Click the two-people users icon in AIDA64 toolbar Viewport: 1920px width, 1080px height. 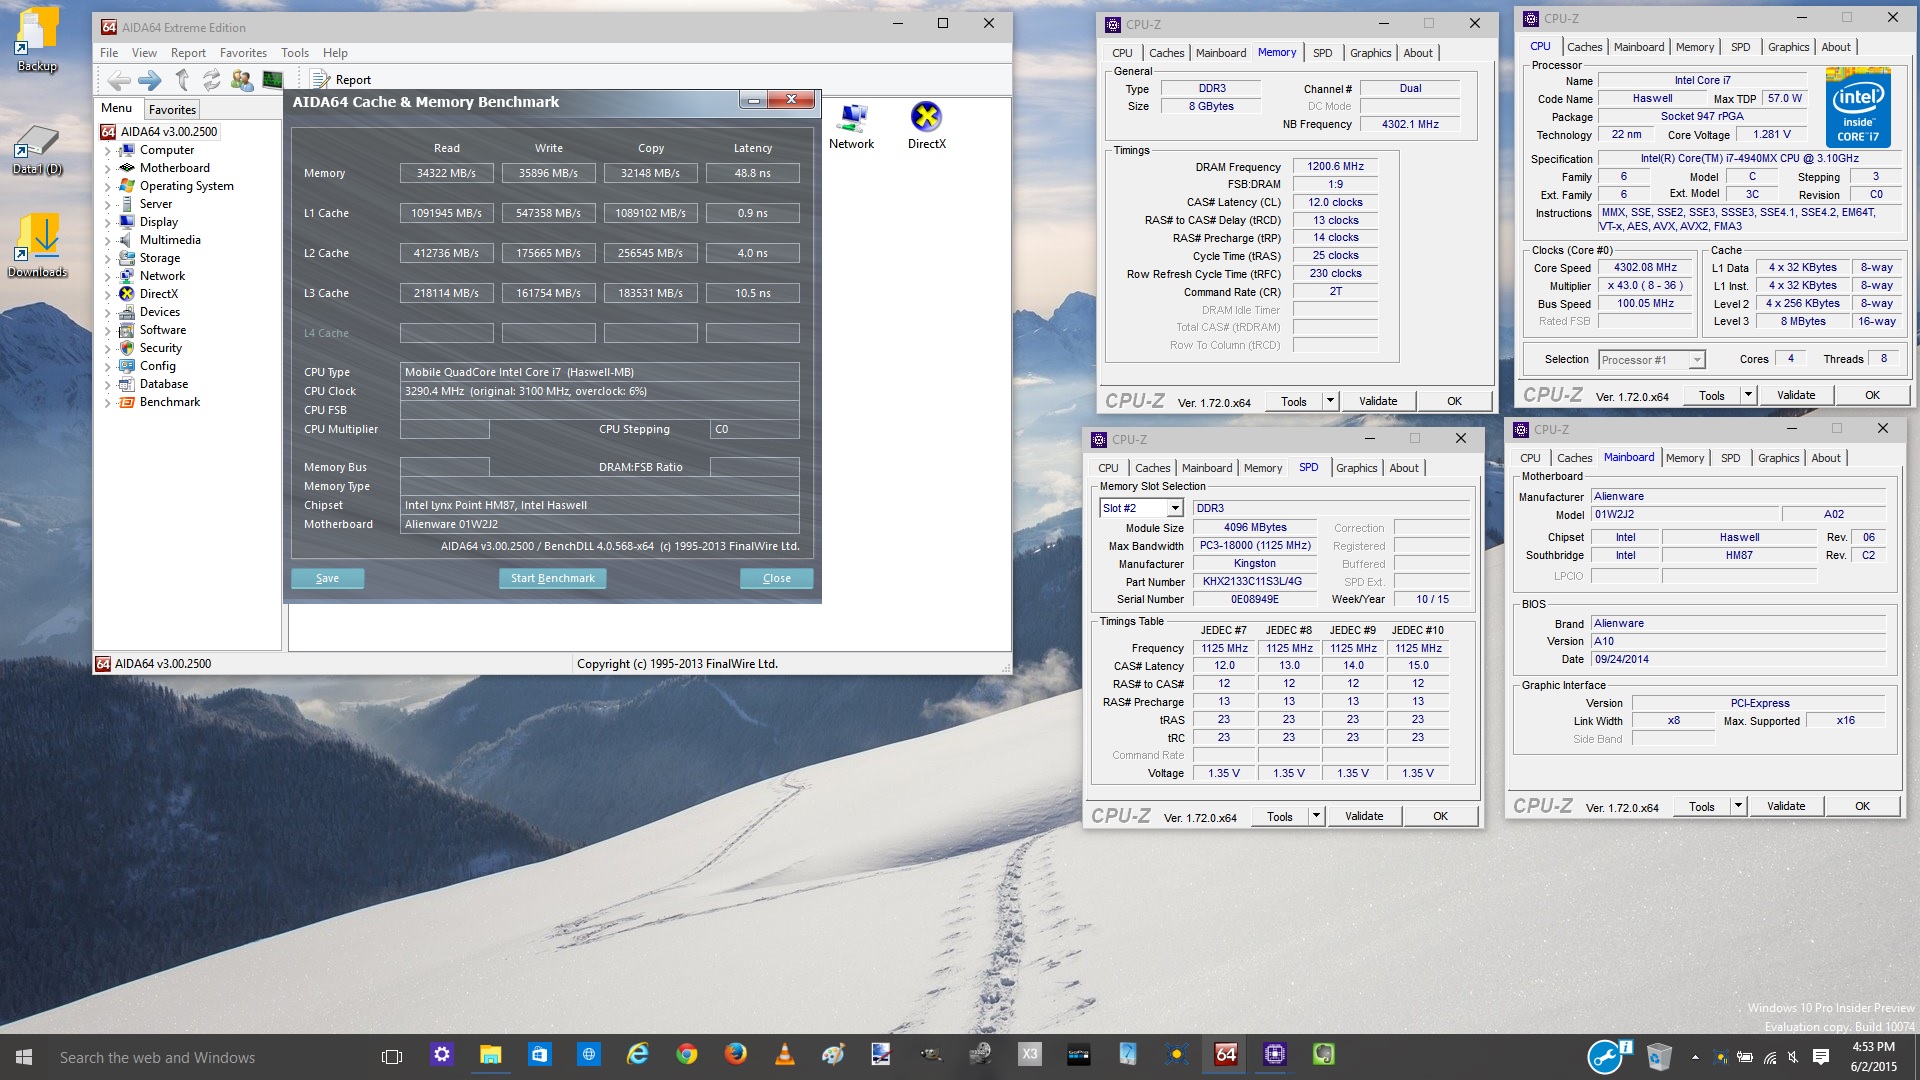242,80
